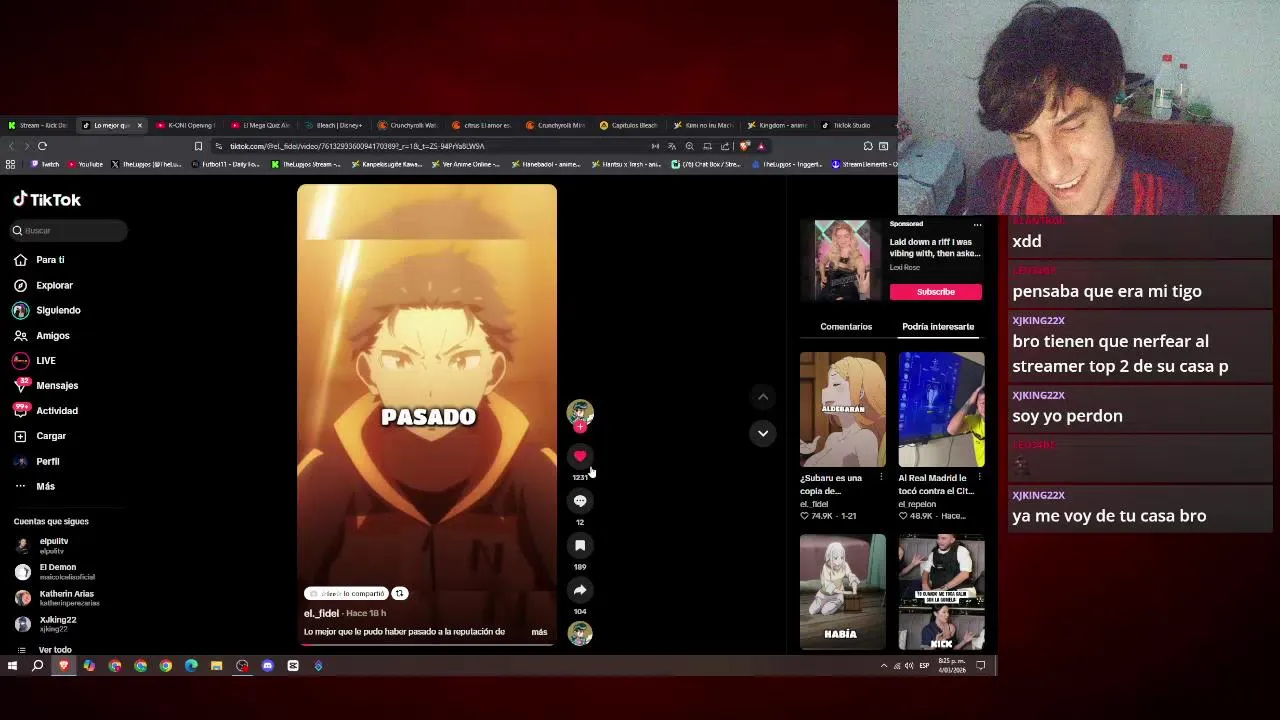Open YouTube bookmark in bookmarks bar
The width and height of the screenshot is (1280, 720).
85,164
